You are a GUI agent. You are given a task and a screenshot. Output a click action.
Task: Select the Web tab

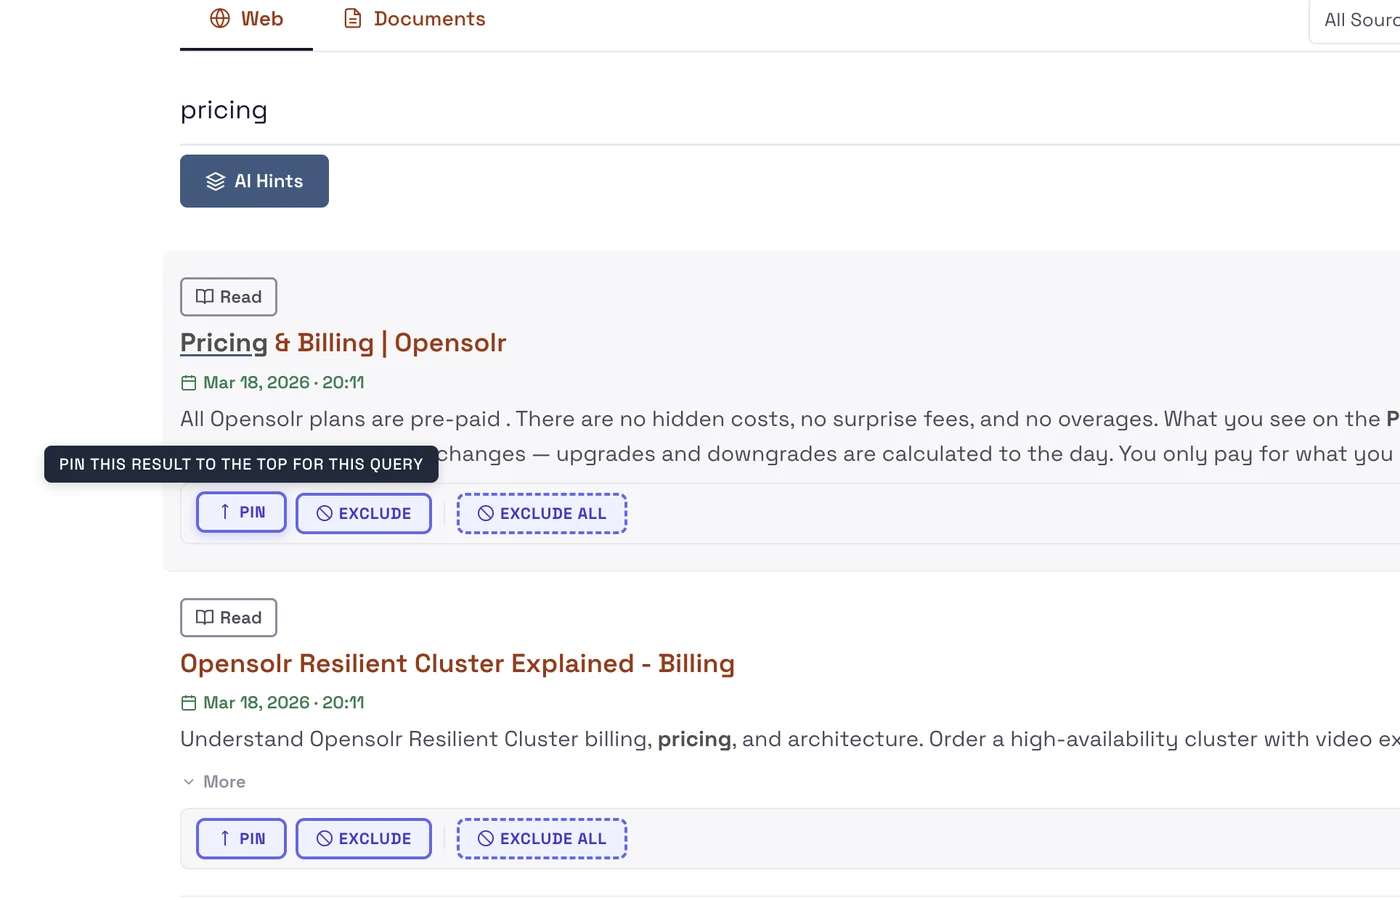click(246, 18)
